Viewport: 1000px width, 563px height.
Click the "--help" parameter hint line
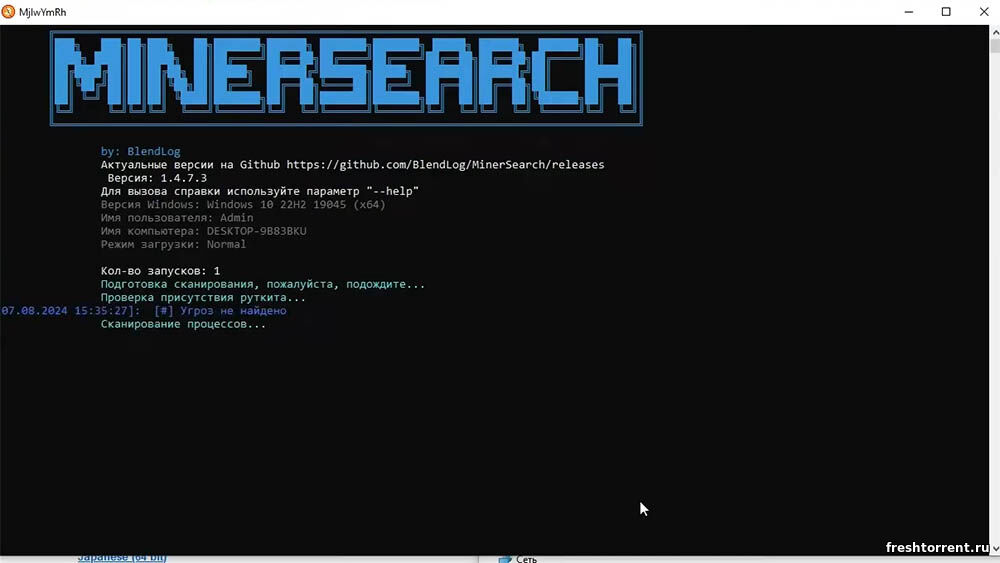(x=259, y=191)
